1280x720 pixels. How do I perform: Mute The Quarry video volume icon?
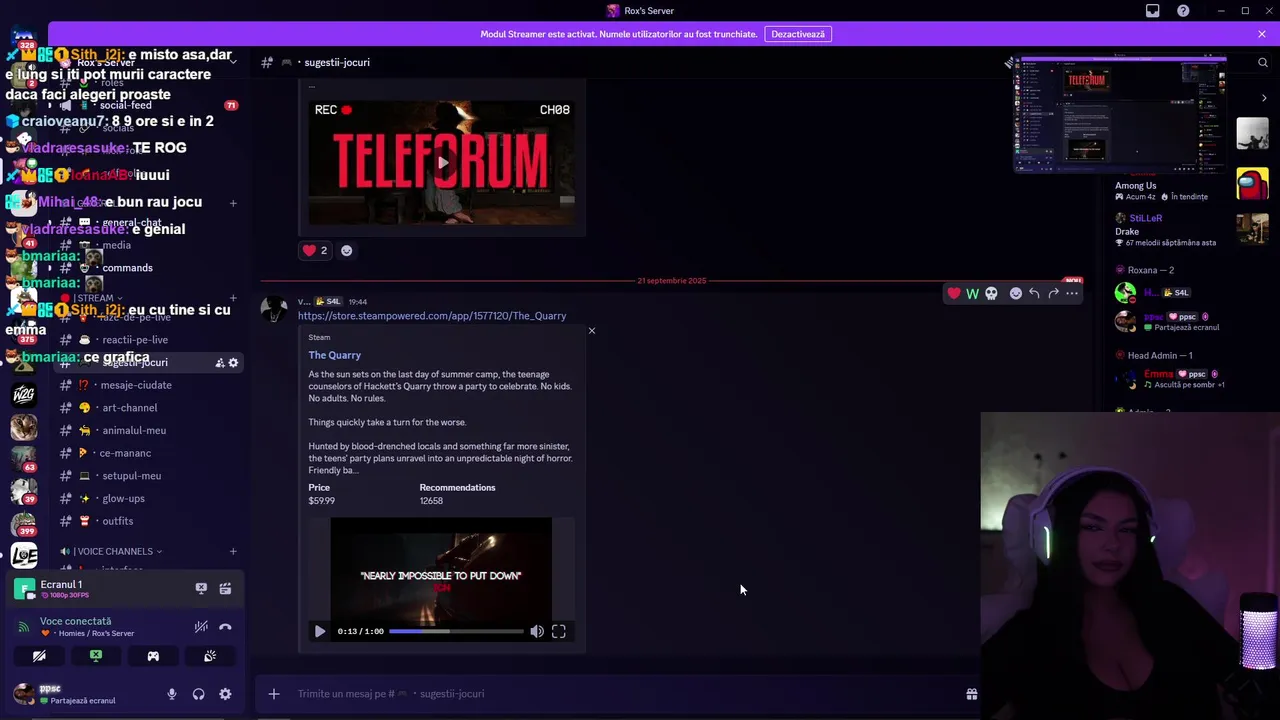537,631
